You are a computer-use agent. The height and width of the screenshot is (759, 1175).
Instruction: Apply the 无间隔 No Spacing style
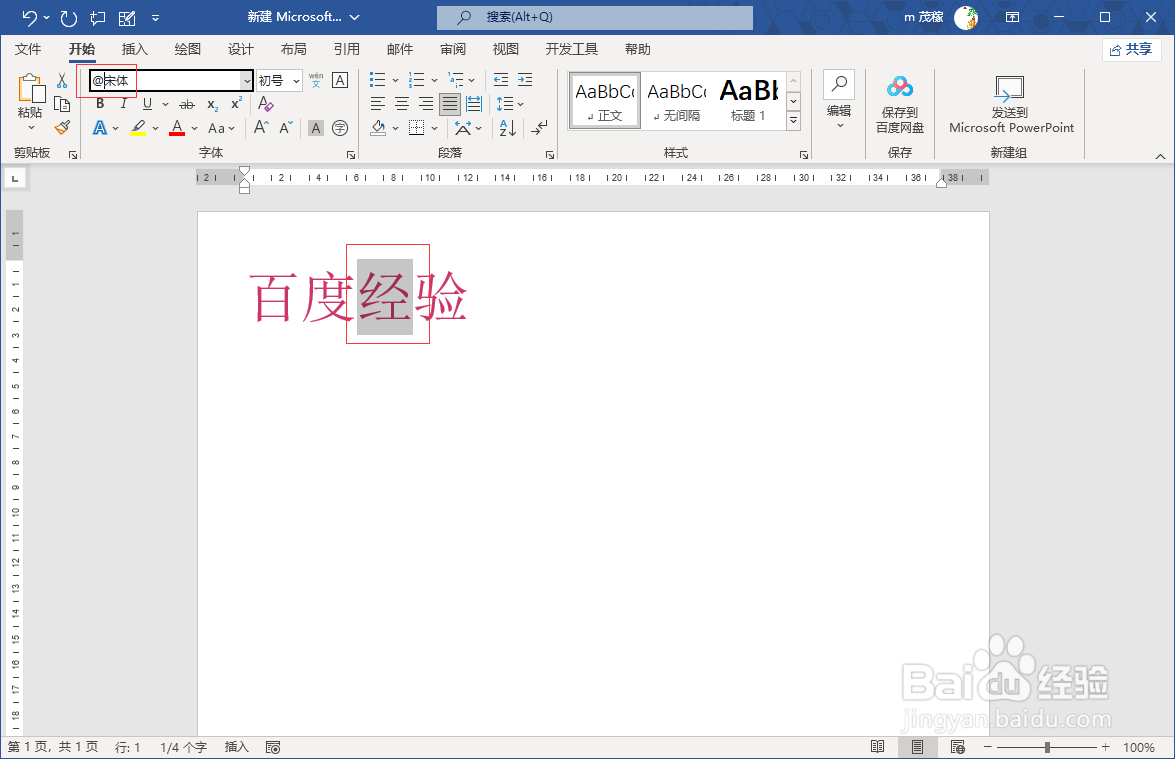(677, 100)
